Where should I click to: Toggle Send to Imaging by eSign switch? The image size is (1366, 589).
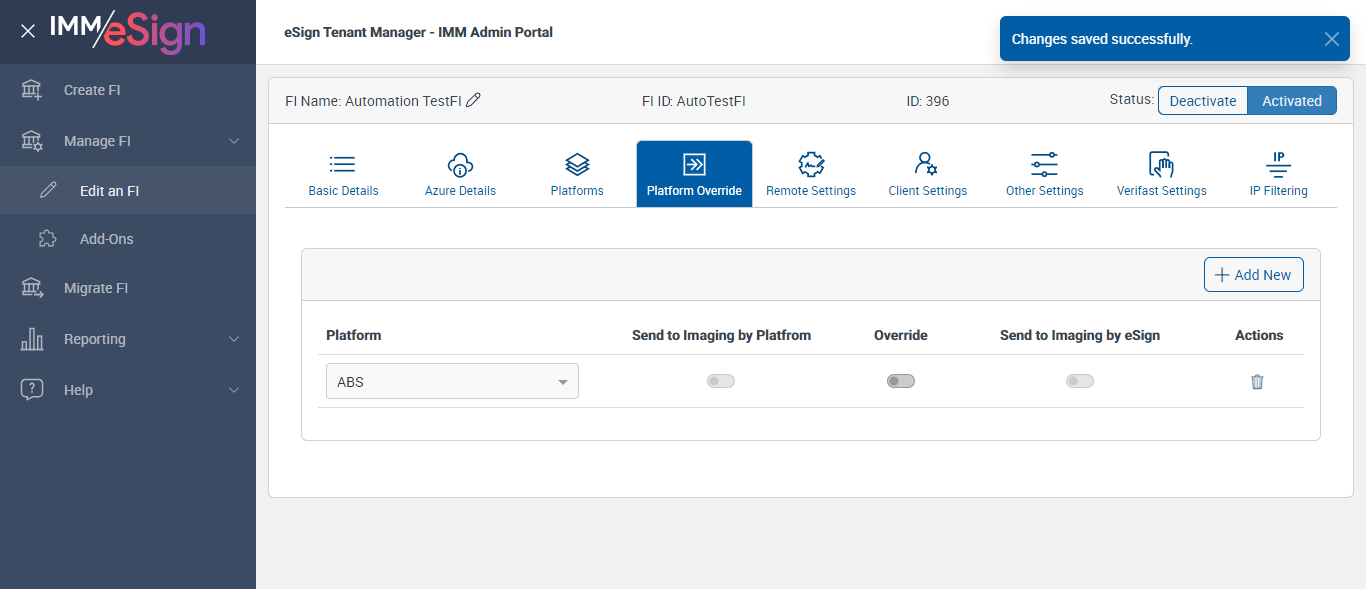tap(1079, 381)
